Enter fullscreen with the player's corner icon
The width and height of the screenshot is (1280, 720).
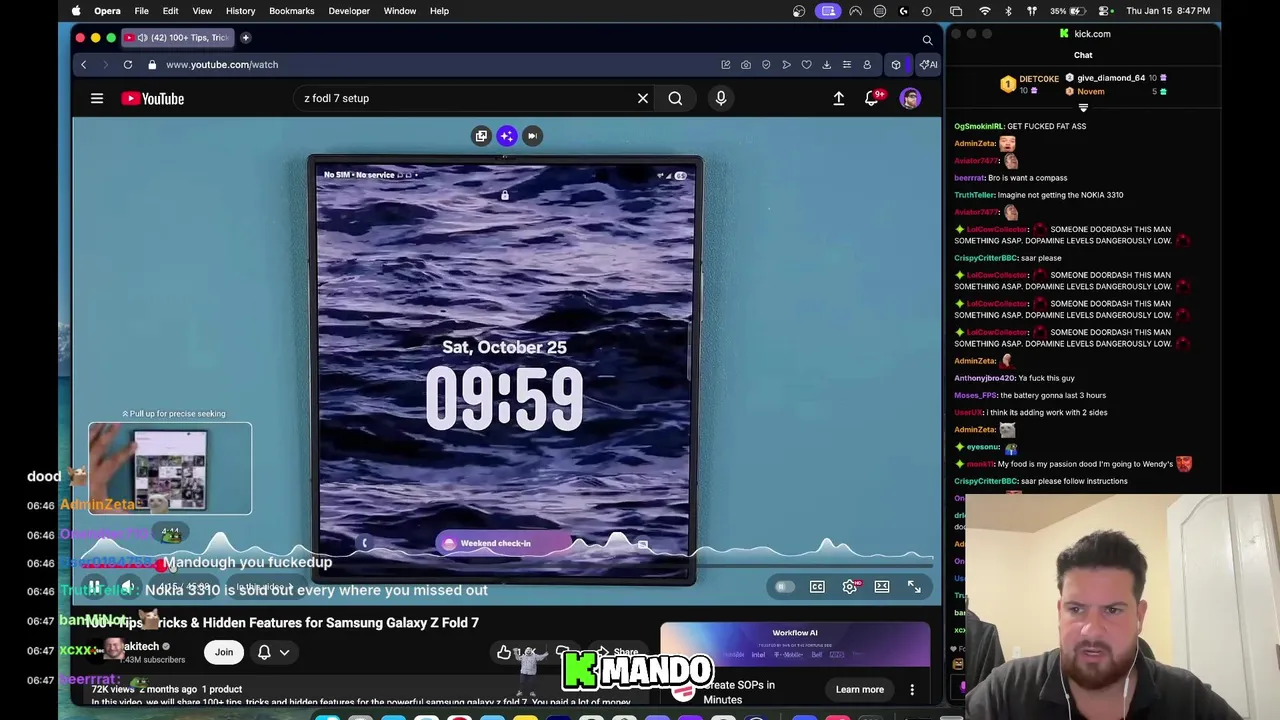click(x=914, y=587)
